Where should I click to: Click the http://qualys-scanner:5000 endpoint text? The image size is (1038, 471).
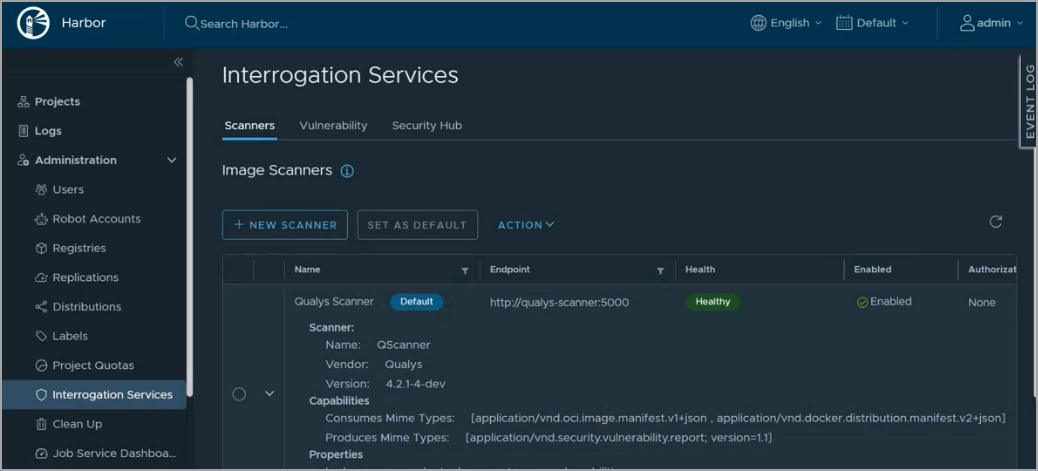559,303
